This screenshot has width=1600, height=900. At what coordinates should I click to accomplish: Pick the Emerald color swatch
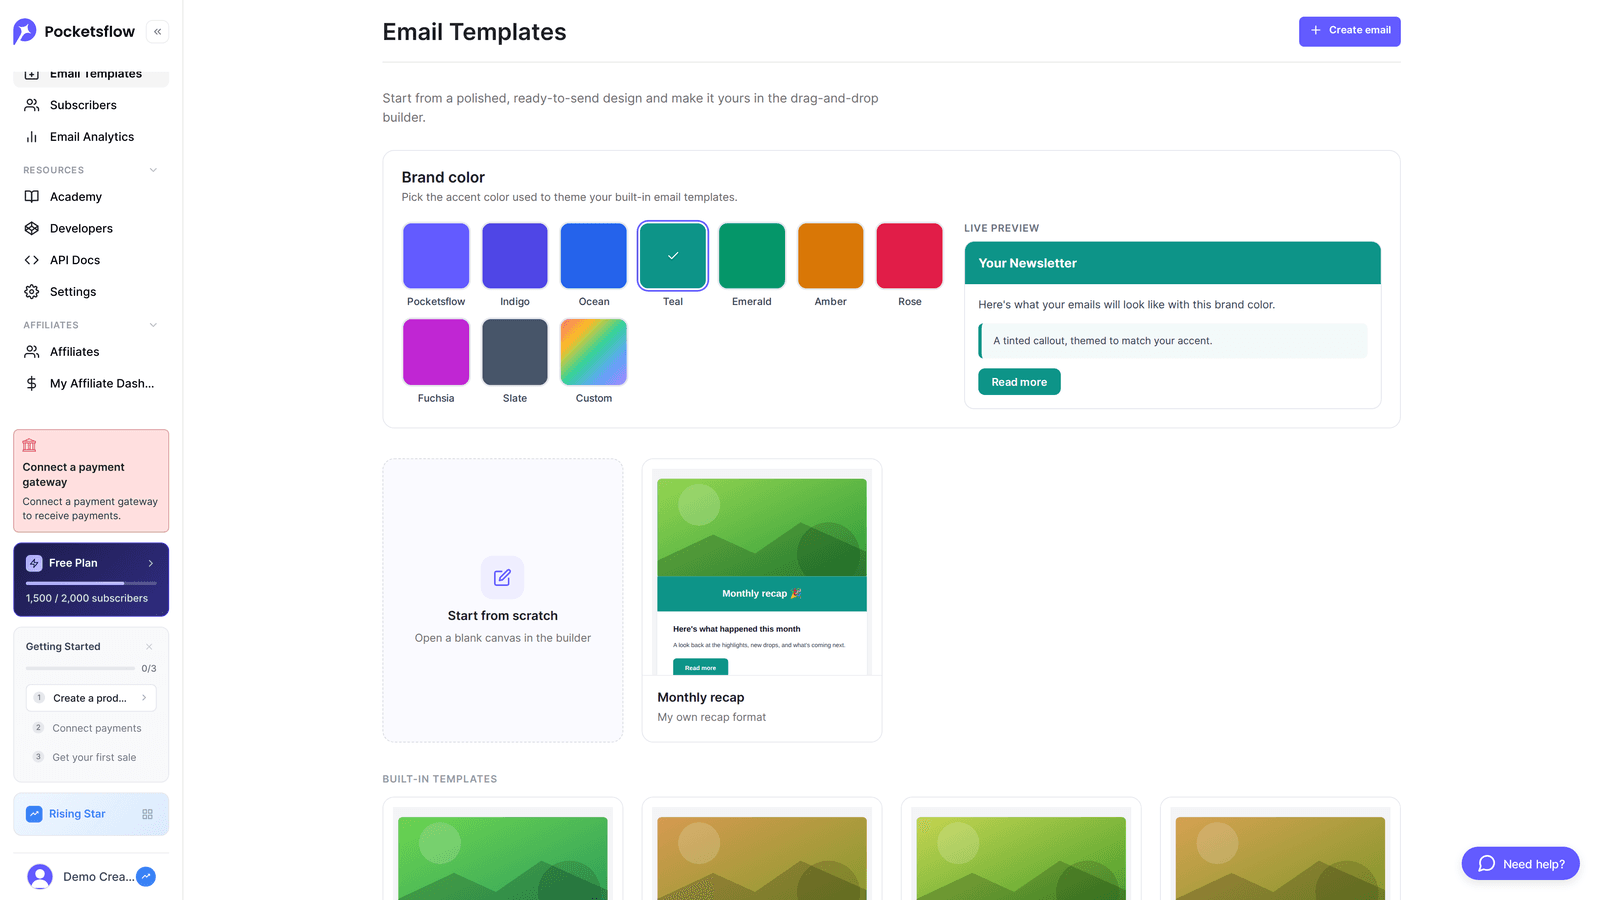click(752, 256)
